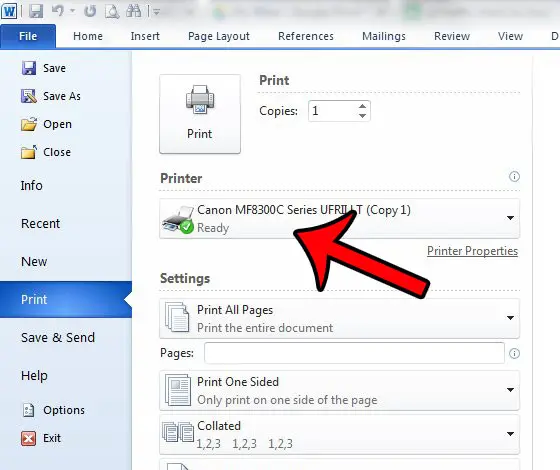Click the Printer section info icon

coord(514,176)
